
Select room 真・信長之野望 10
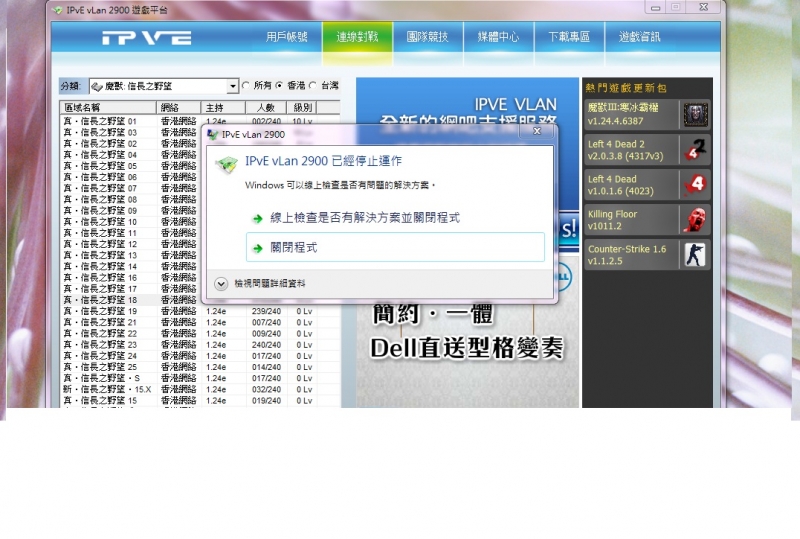pos(100,222)
